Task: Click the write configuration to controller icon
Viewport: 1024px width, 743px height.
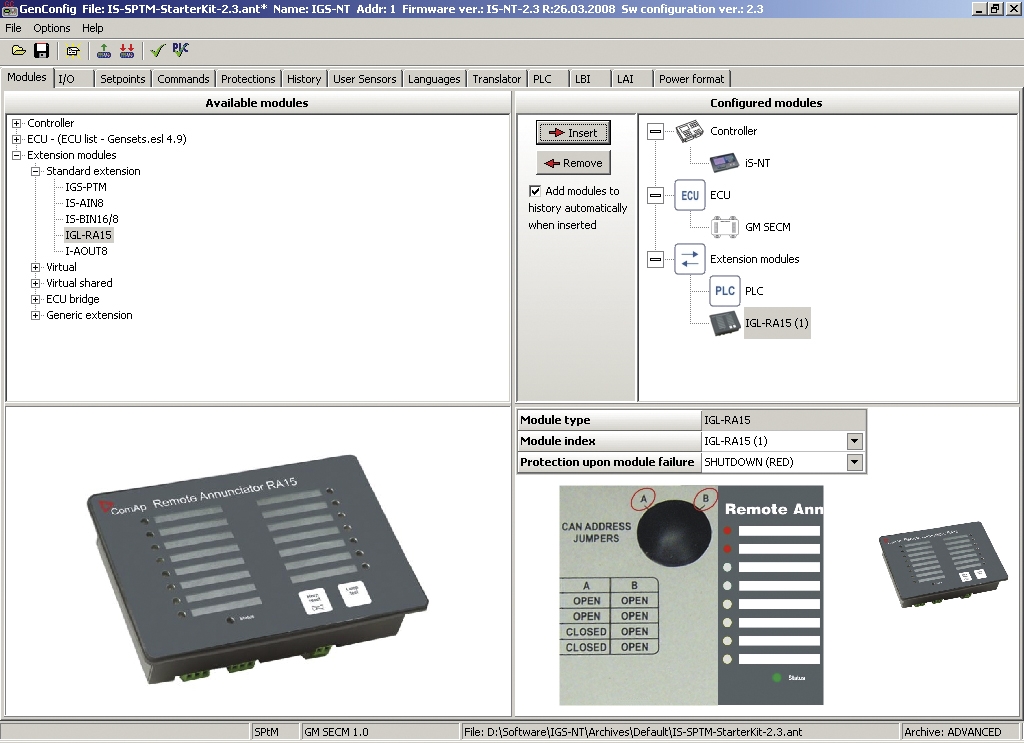Action: point(103,50)
